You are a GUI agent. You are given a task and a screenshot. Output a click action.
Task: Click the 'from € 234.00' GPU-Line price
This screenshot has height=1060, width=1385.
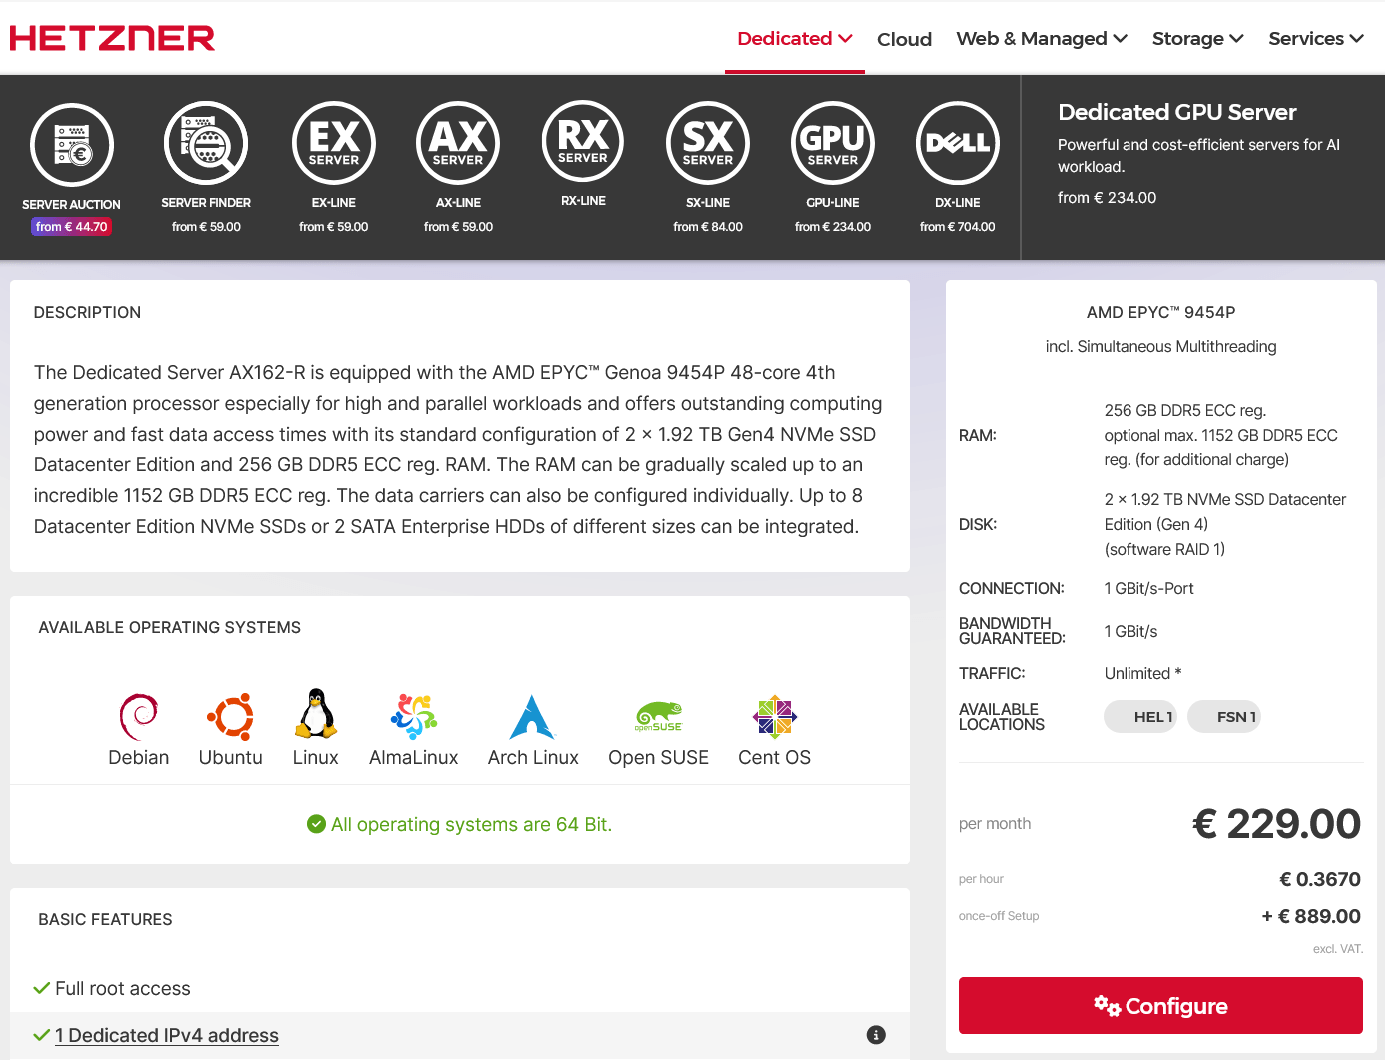pos(833,227)
